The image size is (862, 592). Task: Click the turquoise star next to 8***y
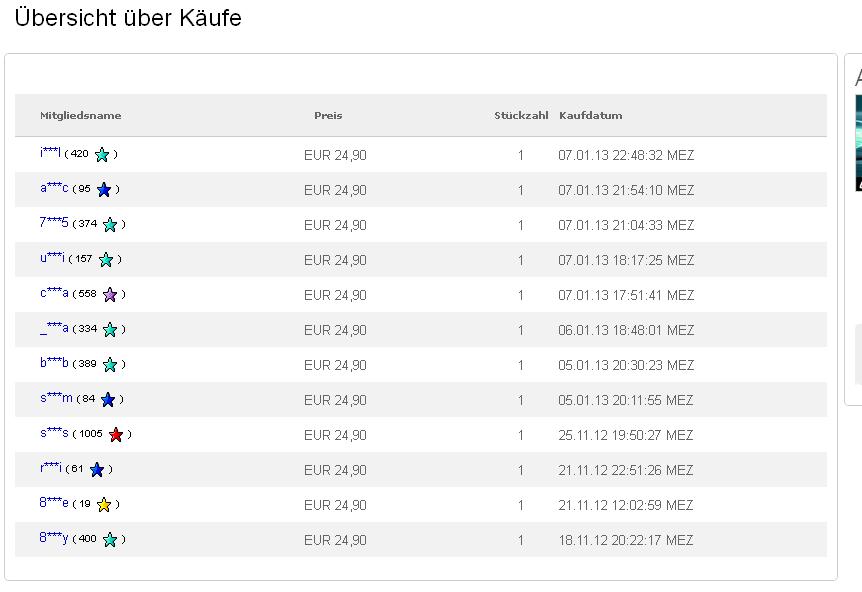[x=110, y=540]
